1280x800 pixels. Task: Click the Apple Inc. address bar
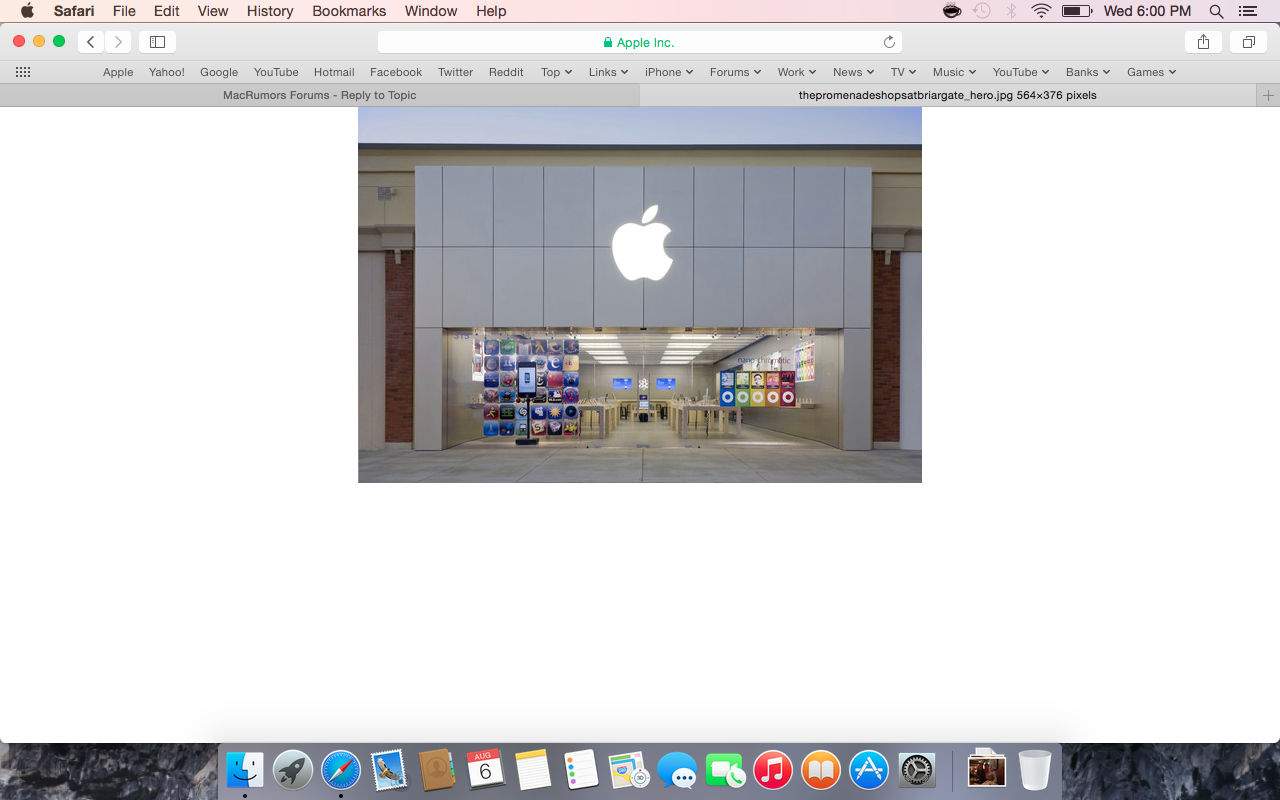[x=640, y=42]
